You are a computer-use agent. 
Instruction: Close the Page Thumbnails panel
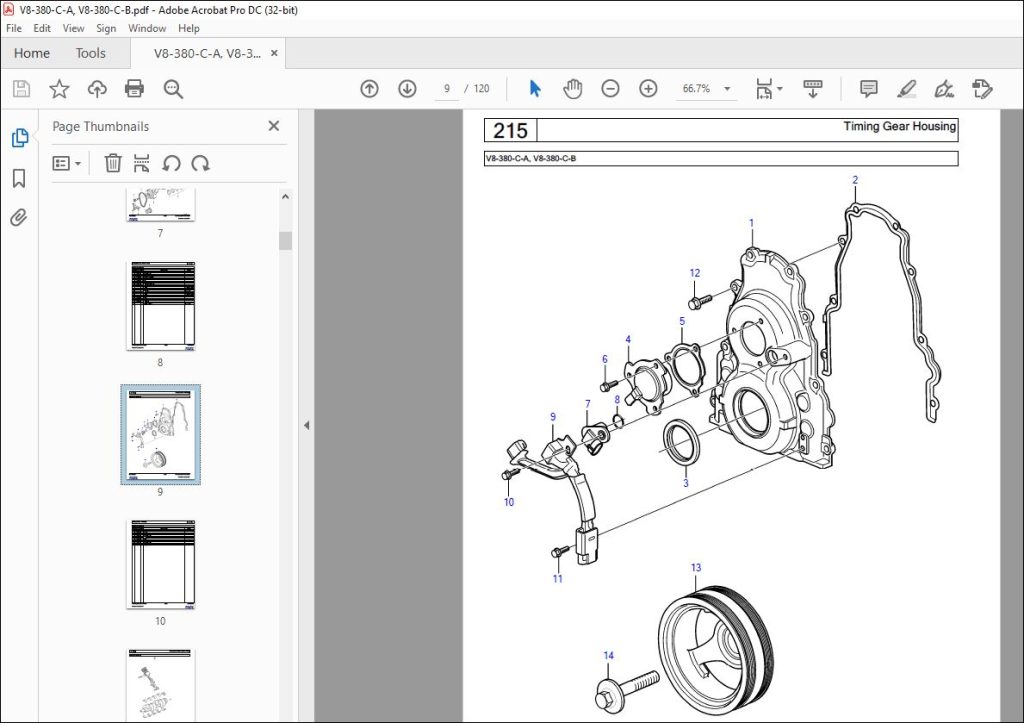(x=274, y=126)
